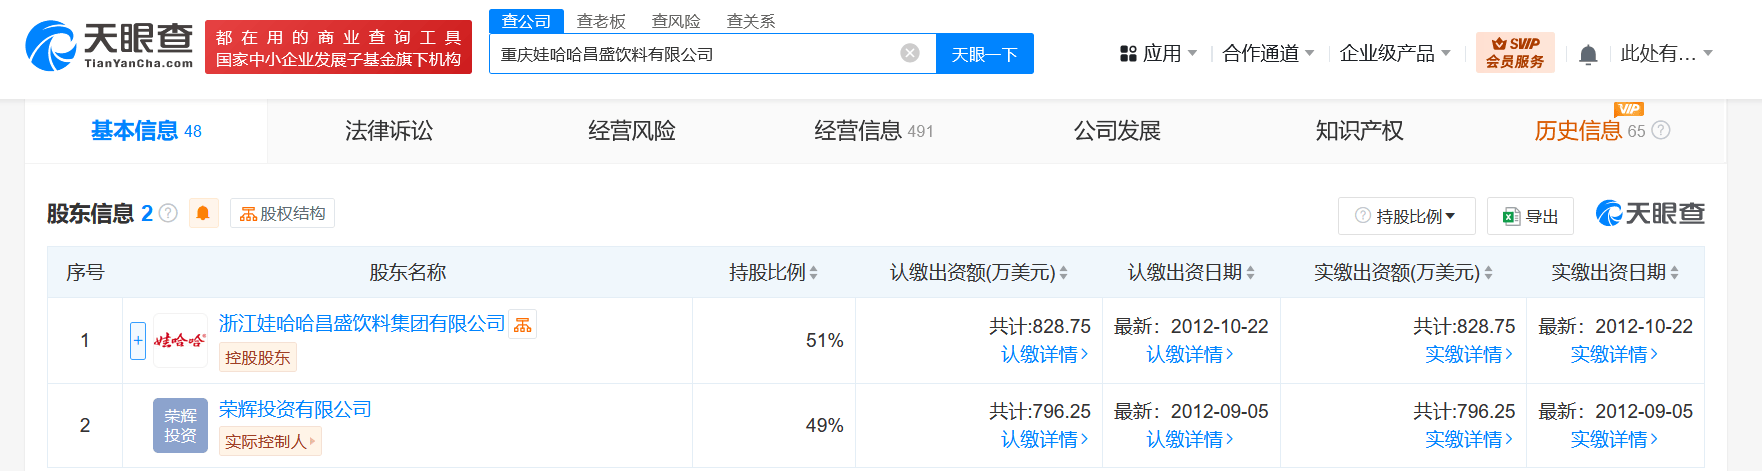The image size is (1762, 471).
Task: Click the 51% shareholding cell
Action: [x=774, y=340]
